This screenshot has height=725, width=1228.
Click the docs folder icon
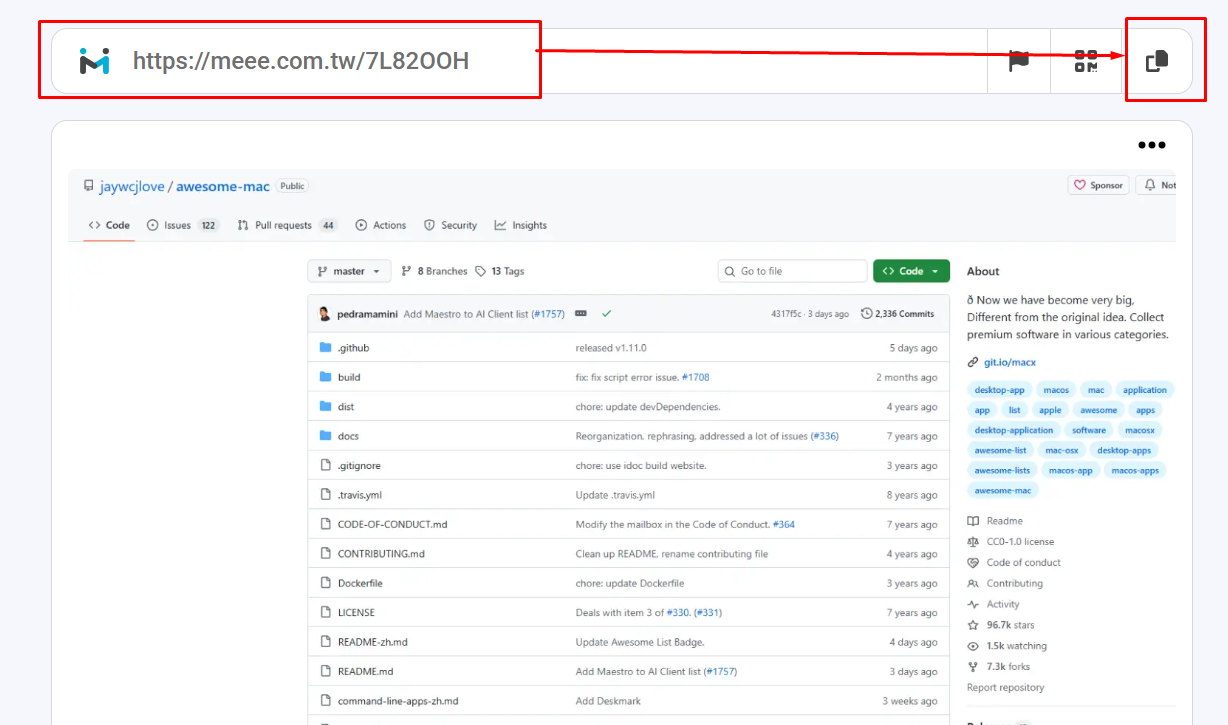point(325,436)
